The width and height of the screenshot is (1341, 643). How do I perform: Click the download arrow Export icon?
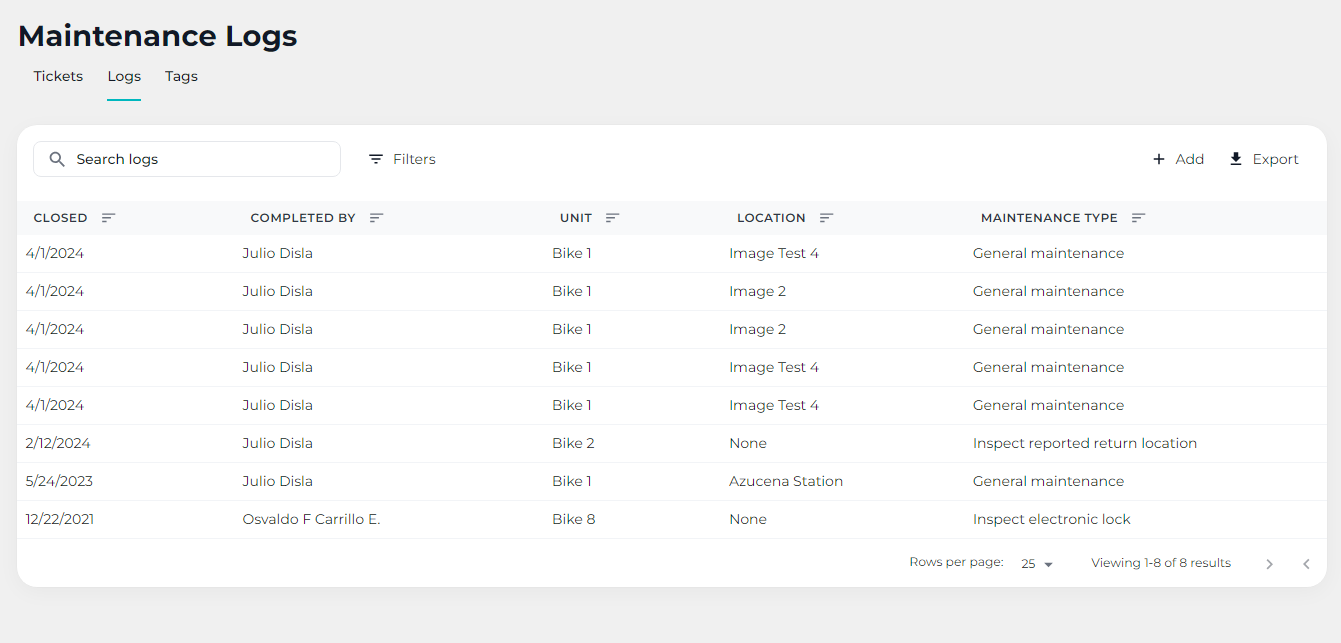click(1236, 159)
